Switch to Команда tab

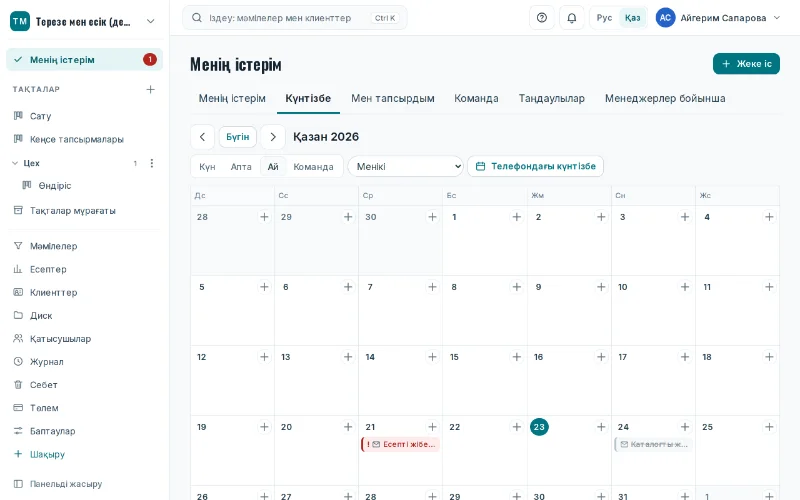tap(477, 98)
